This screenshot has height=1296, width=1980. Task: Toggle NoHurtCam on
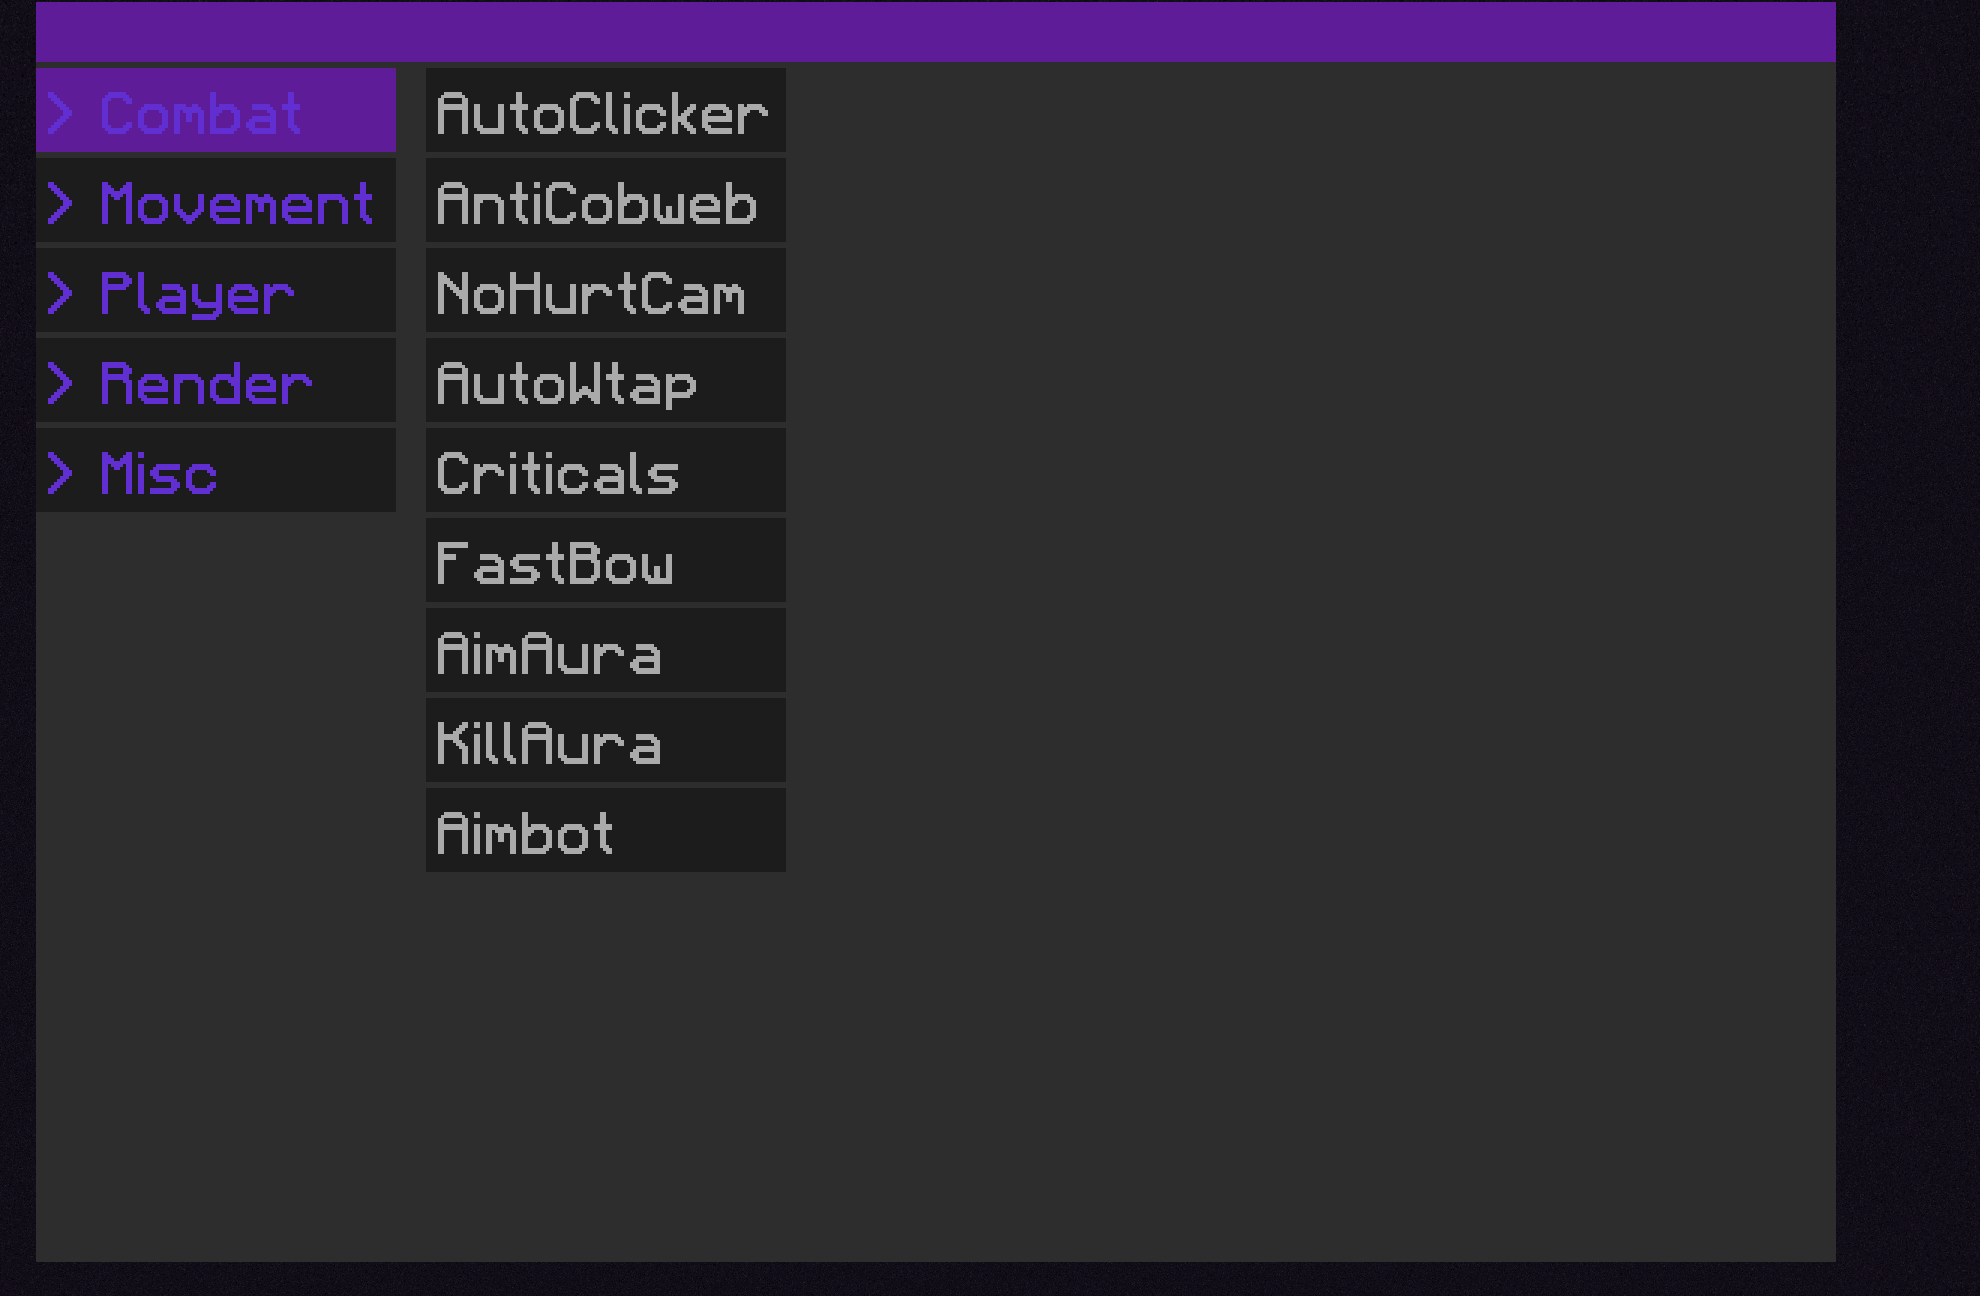(606, 290)
